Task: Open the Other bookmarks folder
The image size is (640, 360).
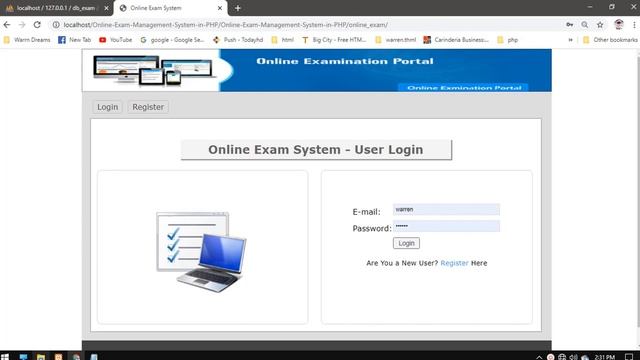Action: 610,40
